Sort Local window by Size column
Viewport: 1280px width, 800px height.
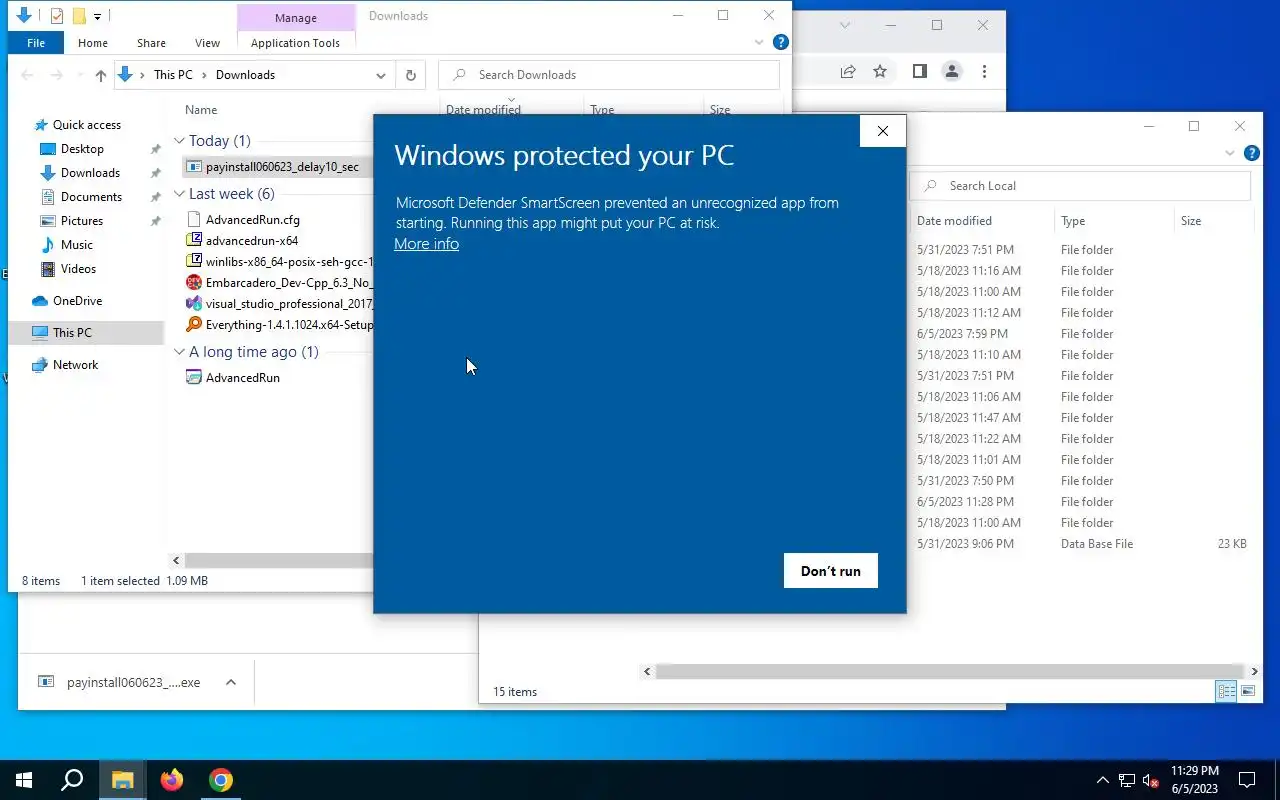(1191, 221)
